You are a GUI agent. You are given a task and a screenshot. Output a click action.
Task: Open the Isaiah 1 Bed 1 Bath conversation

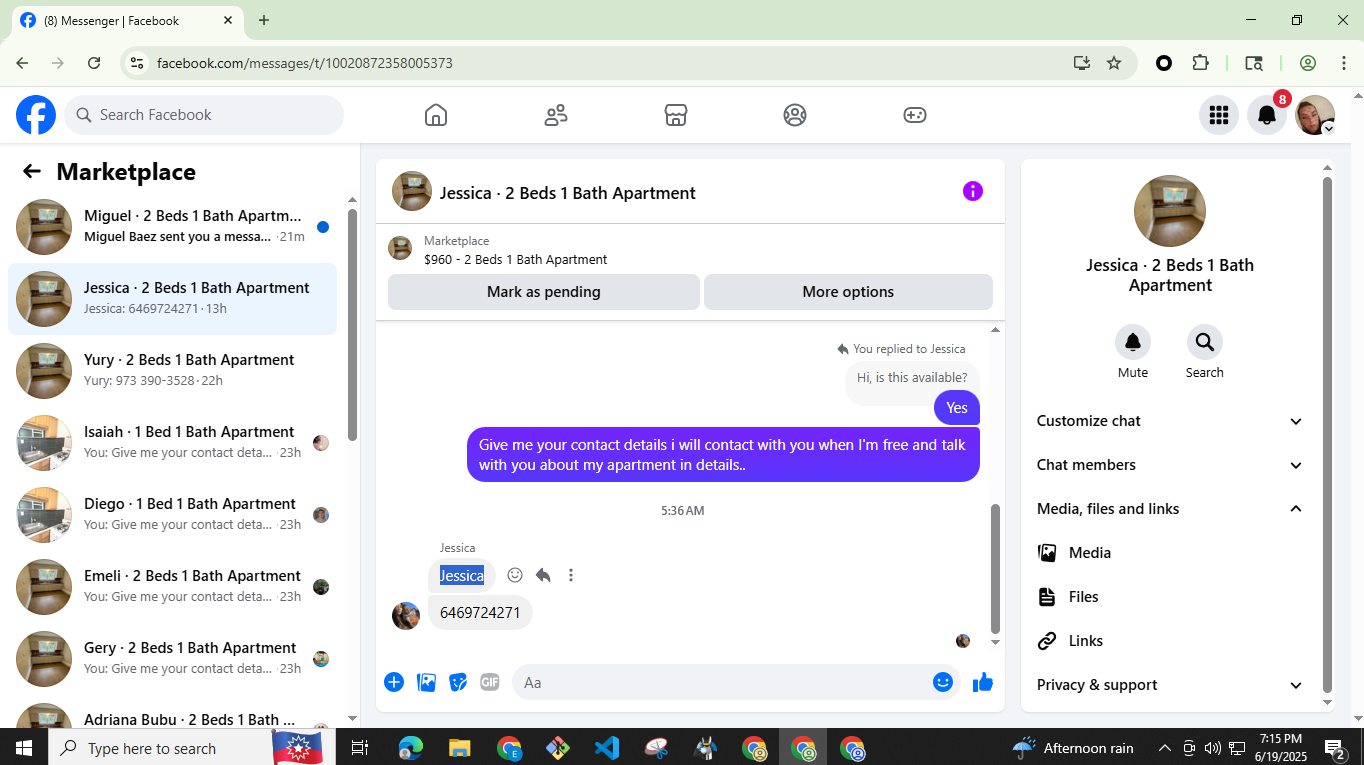[173, 443]
